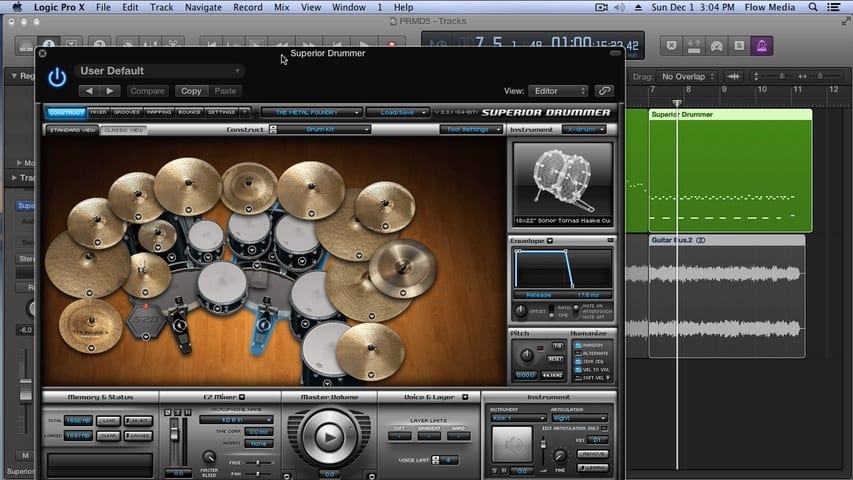Screen dimensions: 853x480
Task: Click the metronome icon in the toolbar
Action: 762,46
